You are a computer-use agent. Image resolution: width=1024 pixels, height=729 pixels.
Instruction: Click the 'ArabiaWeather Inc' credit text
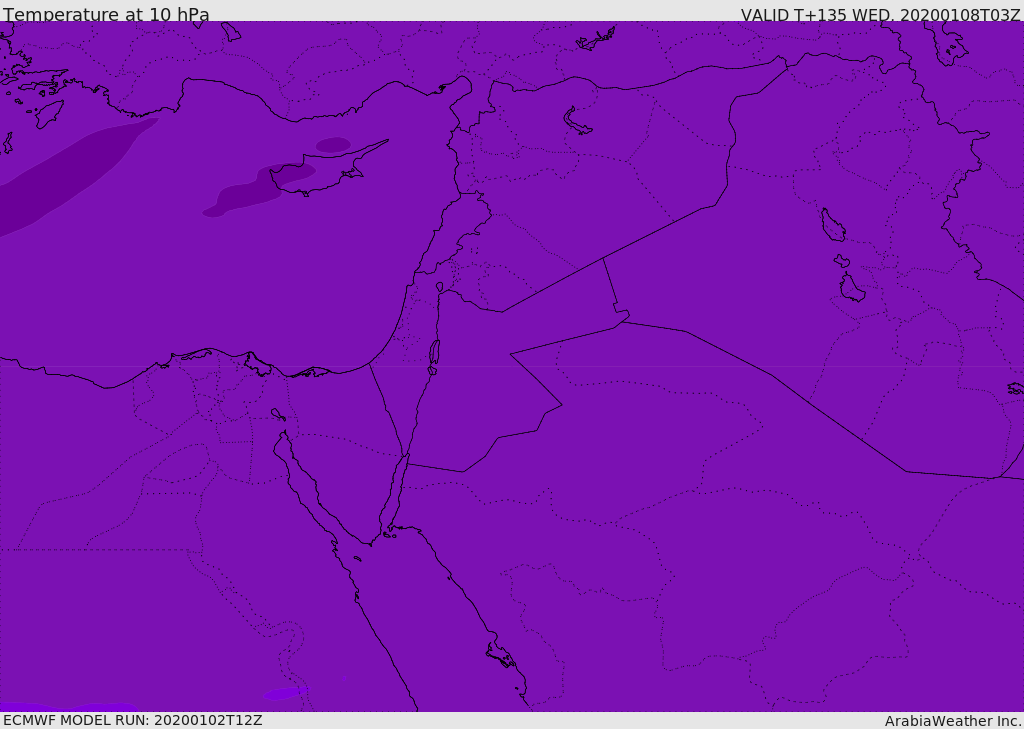click(953, 721)
